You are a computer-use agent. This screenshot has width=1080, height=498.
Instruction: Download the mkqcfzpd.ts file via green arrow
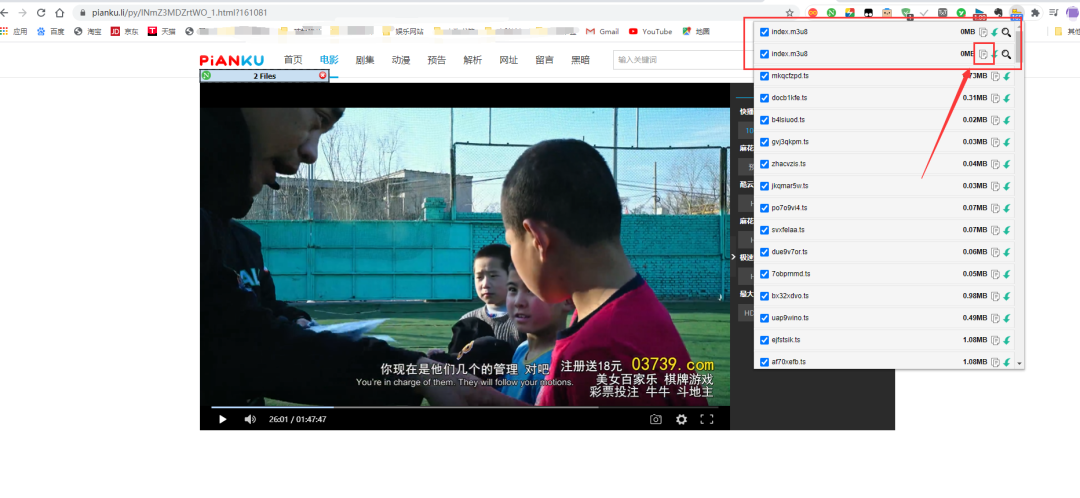click(x=1007, y=76)
